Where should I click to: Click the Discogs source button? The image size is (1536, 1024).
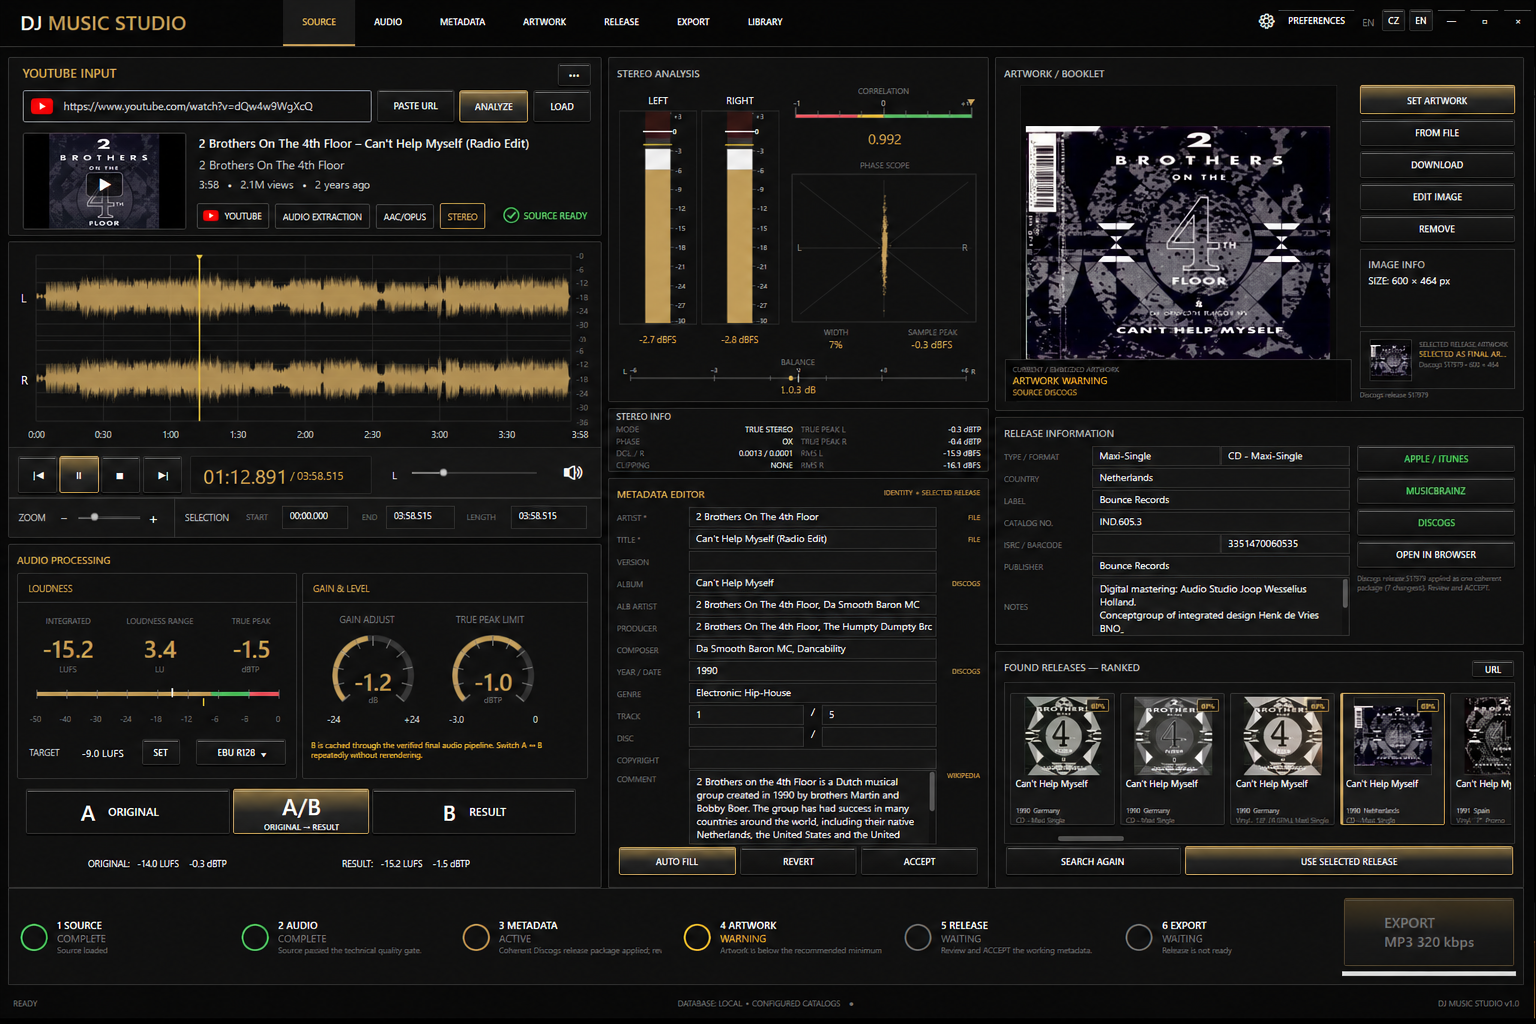(1435, 523)
